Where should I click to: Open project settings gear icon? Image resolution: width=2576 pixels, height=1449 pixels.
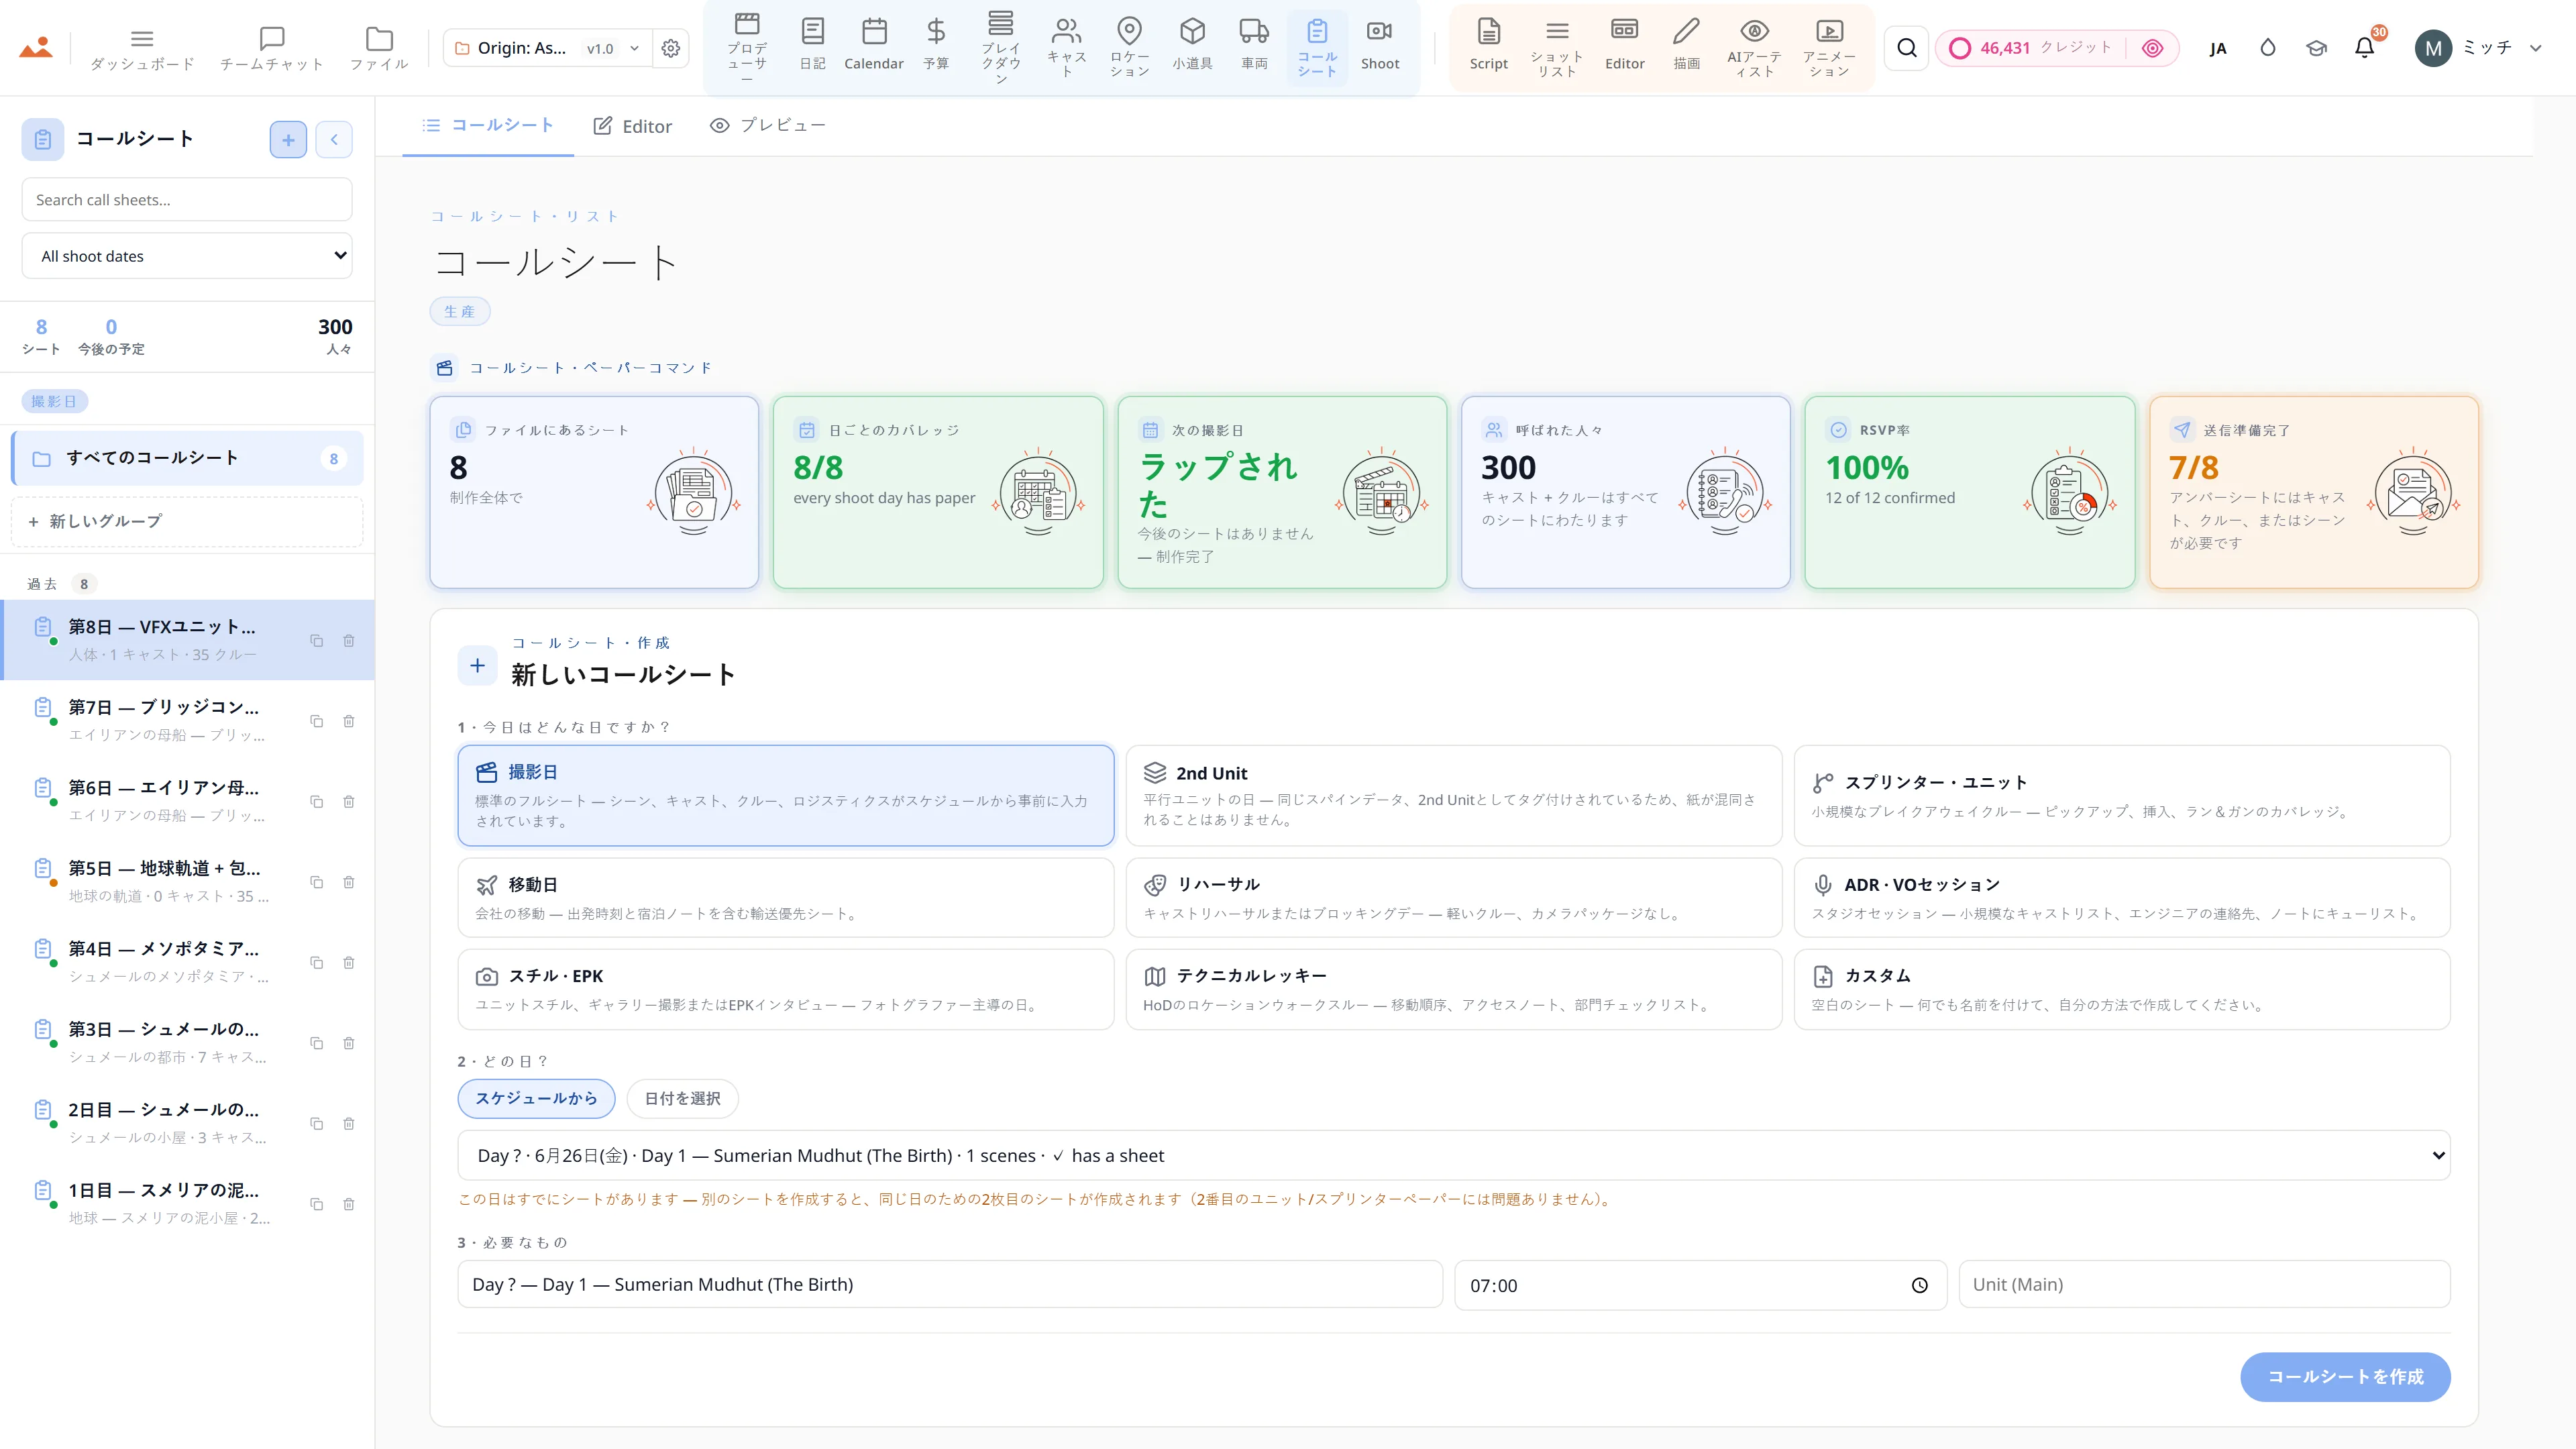point(671,48)
